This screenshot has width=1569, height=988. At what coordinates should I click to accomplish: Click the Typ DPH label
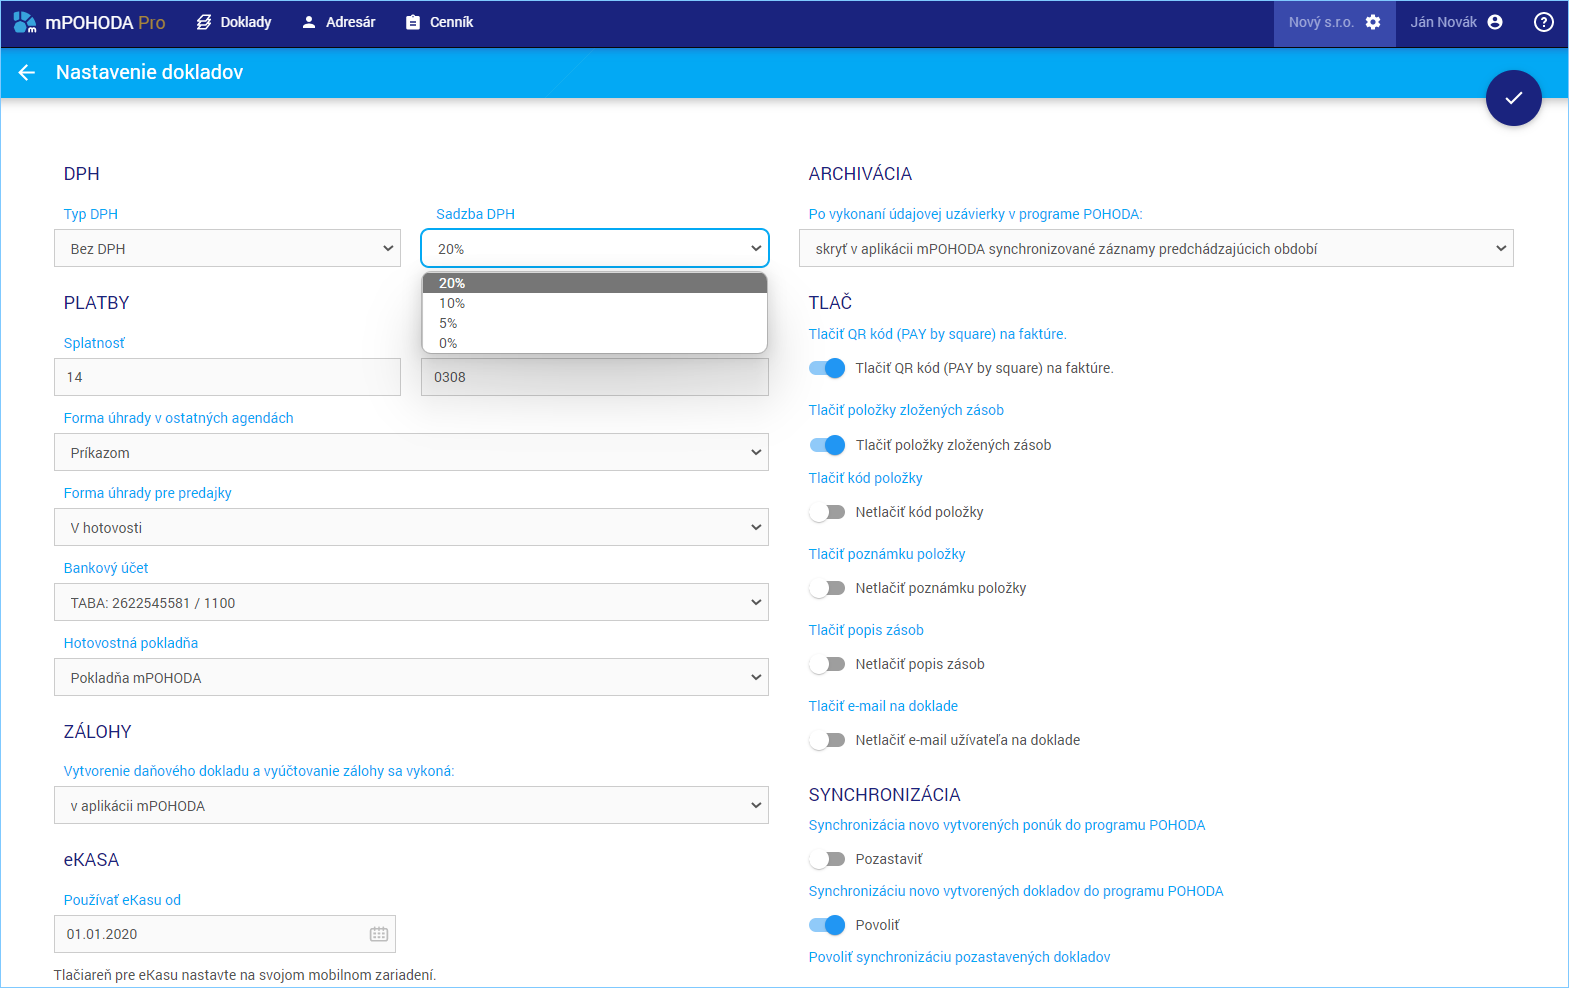pos(91,214)
